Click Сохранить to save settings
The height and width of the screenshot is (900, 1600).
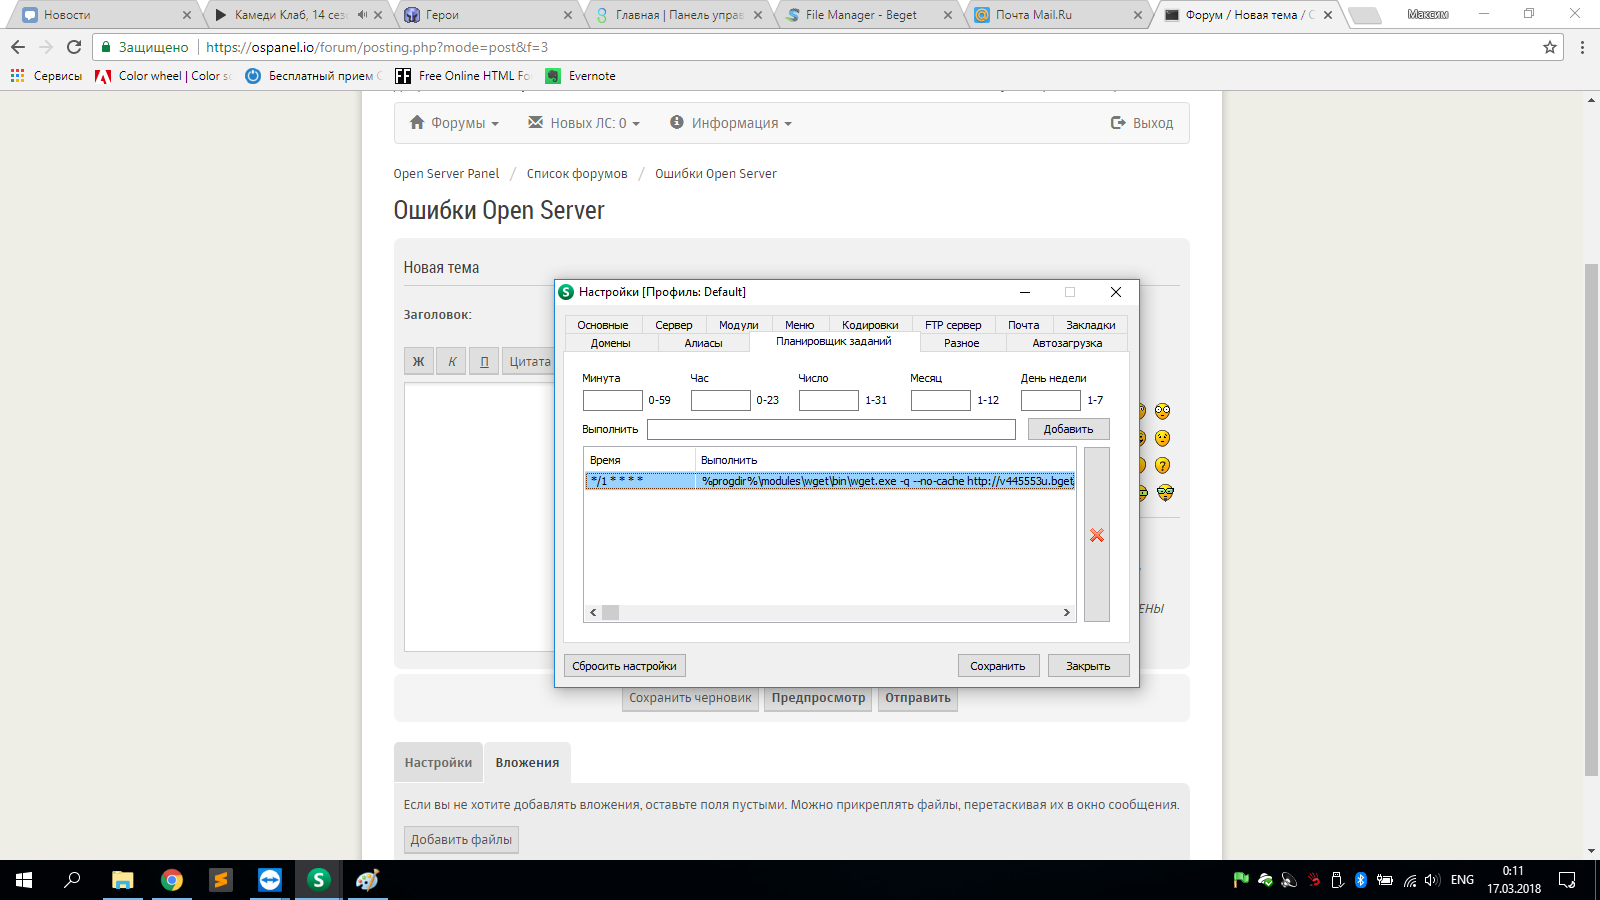(997, 666)
